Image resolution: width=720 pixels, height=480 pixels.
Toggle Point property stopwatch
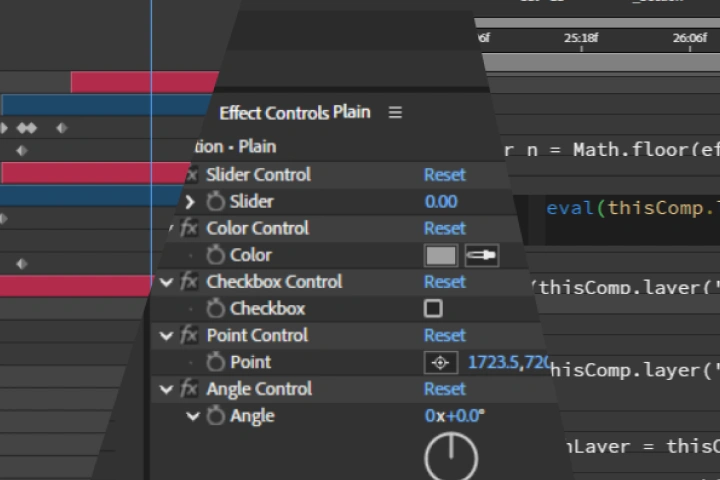[215, 362]
